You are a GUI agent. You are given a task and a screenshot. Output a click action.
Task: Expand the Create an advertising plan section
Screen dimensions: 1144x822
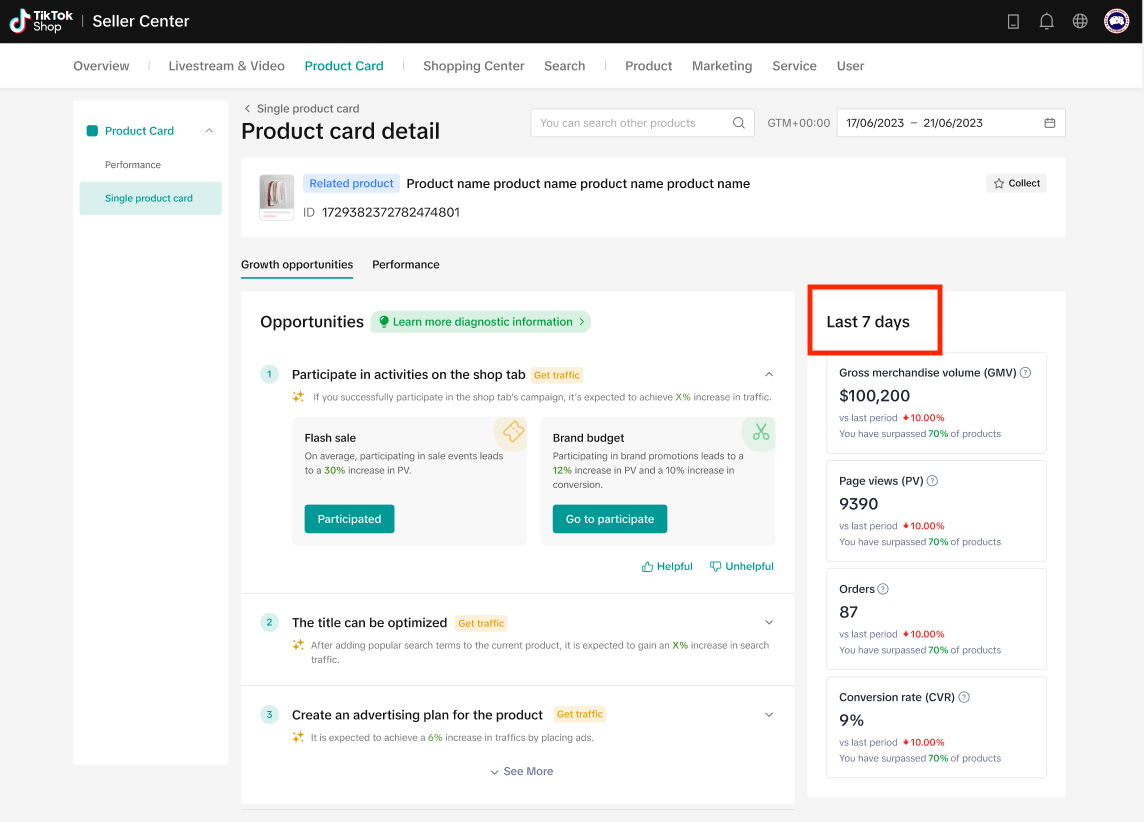pyautogui.click(x=768, y=715)
